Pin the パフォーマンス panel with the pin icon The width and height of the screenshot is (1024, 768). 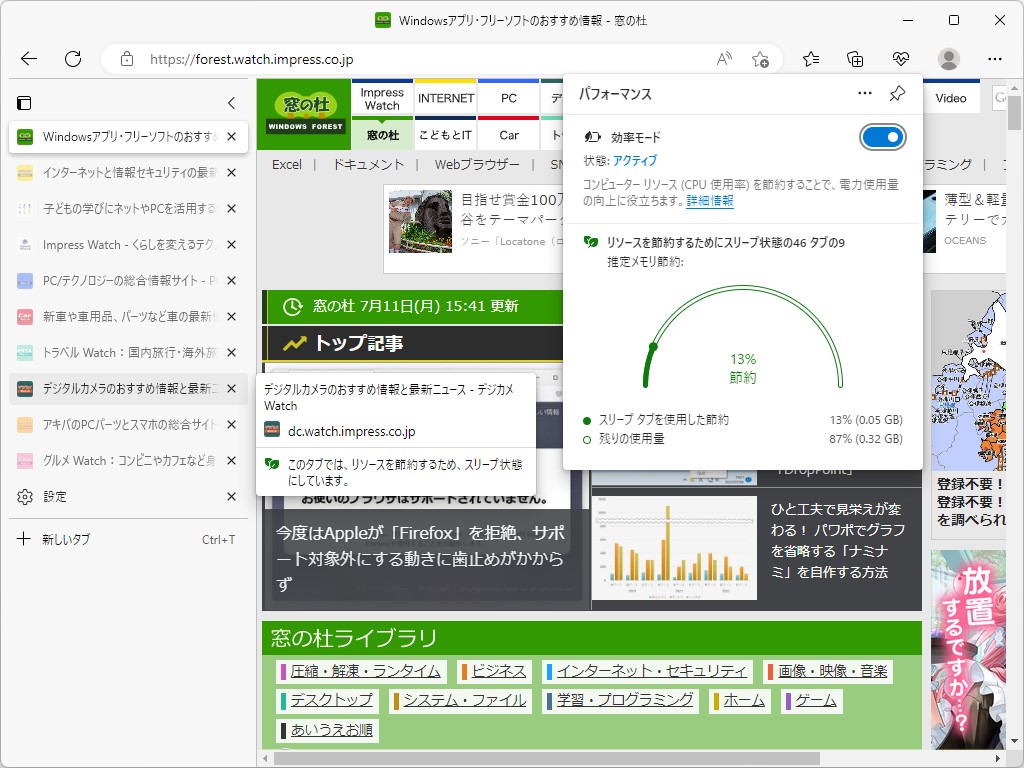coord(897,93)
